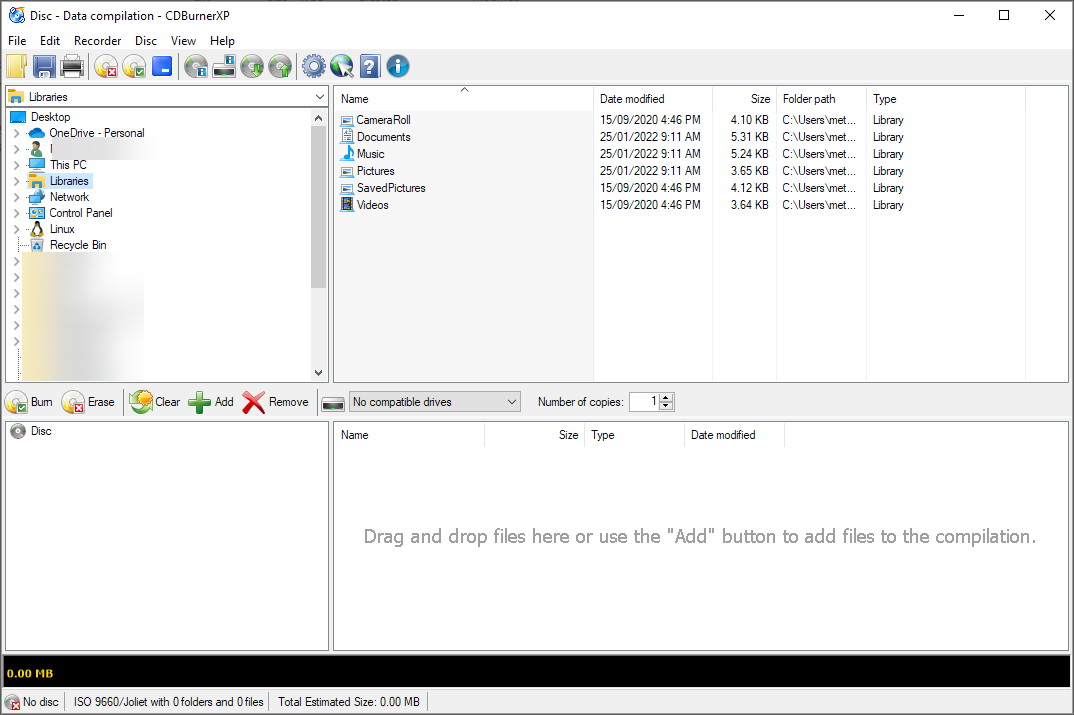Click the disc icon with green up arrow

[280, 66]
